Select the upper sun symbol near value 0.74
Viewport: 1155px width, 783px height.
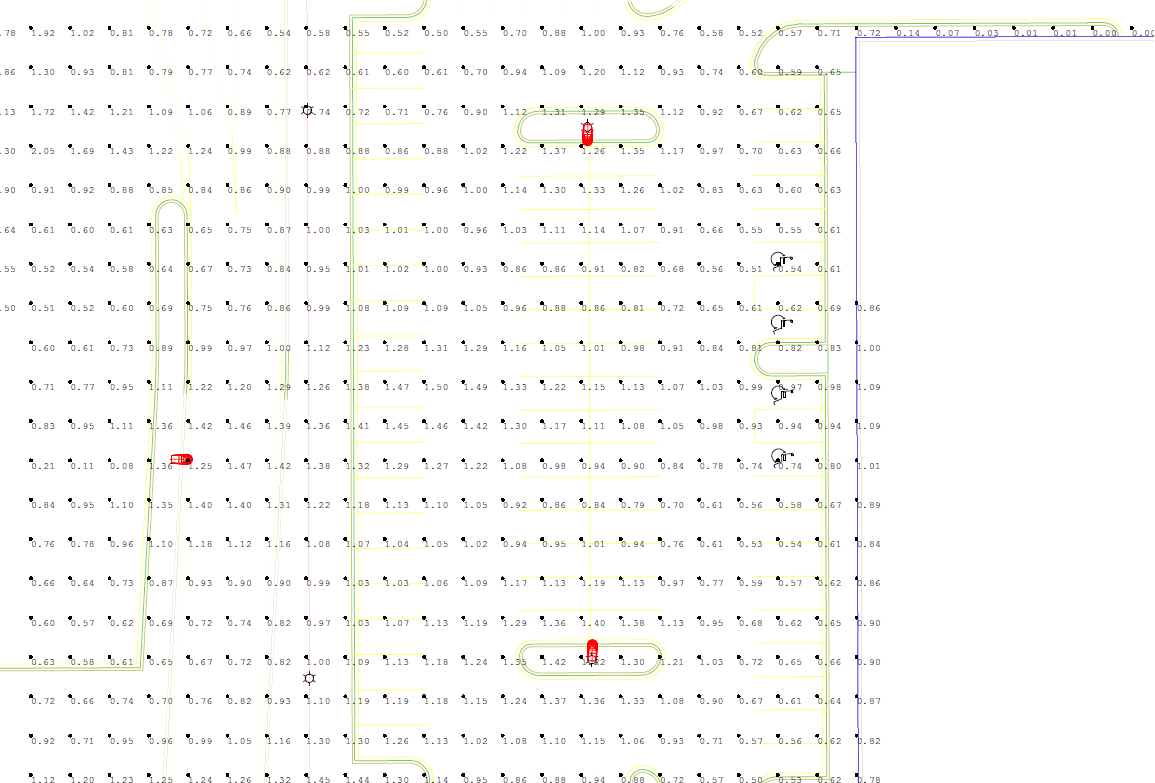(308, 111)
